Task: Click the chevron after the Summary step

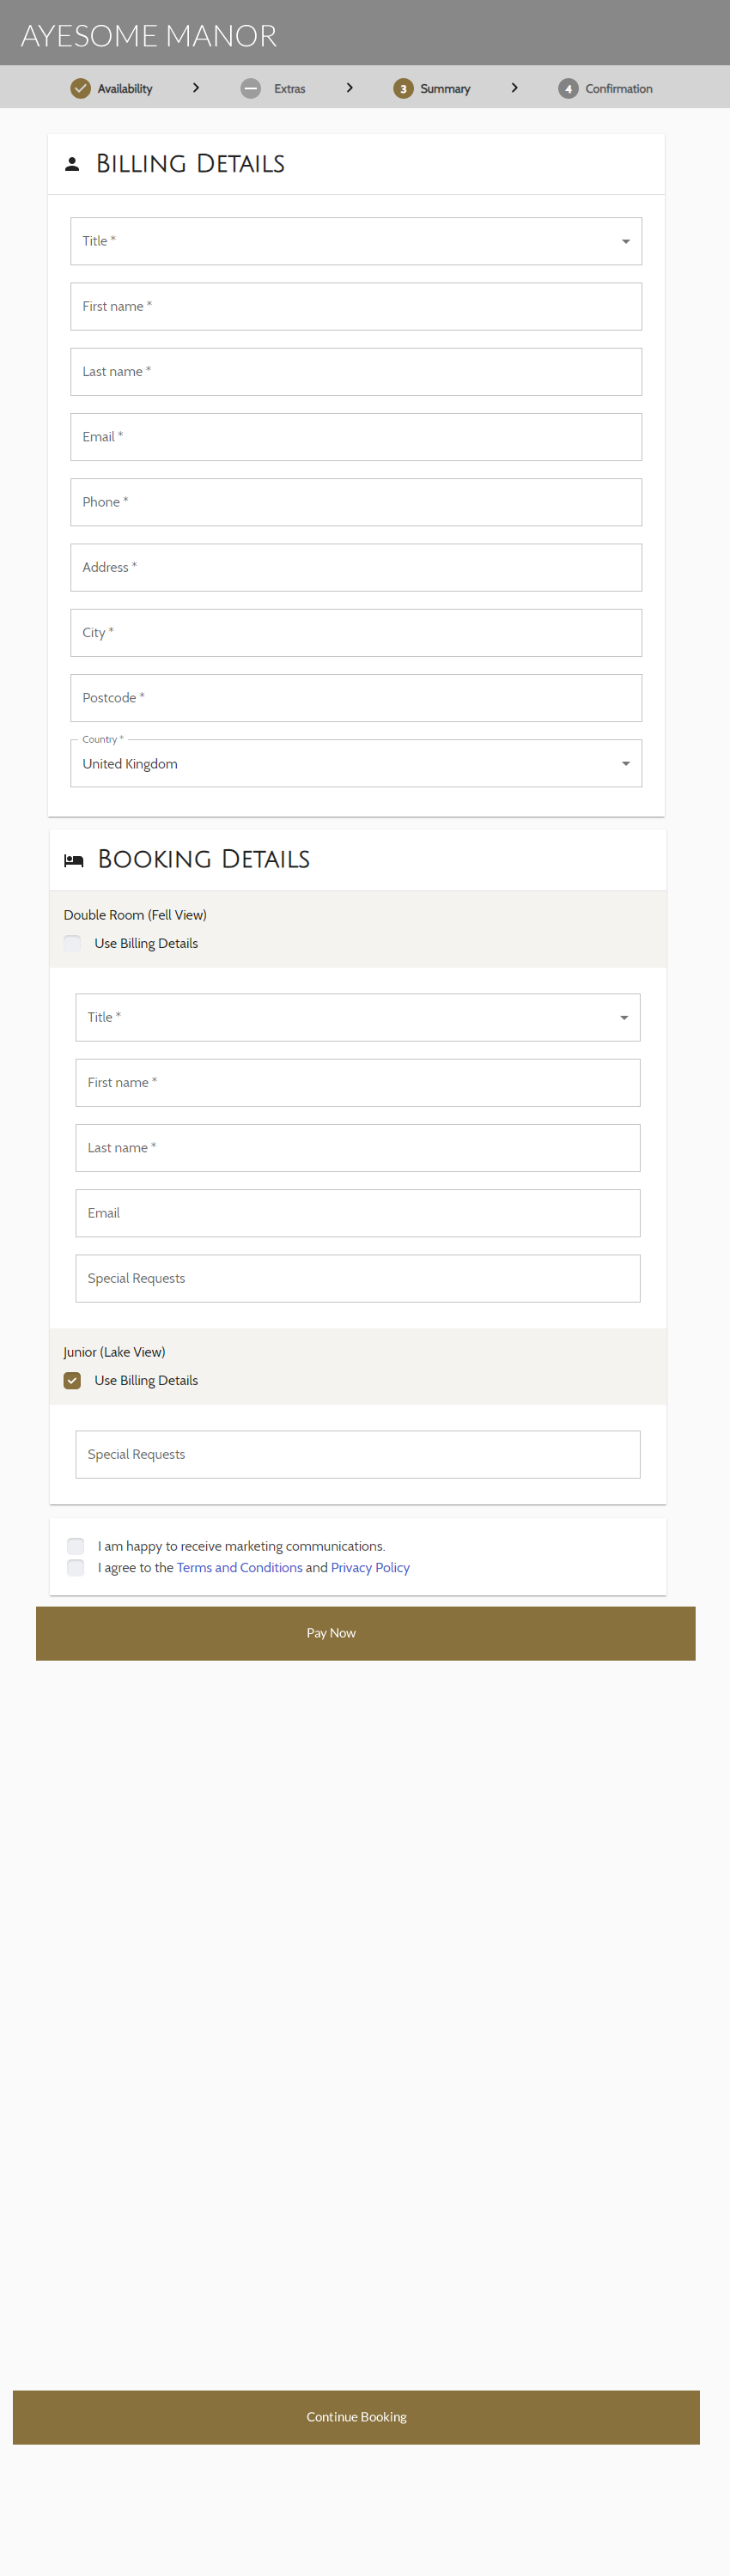Action: click(514, 88)
